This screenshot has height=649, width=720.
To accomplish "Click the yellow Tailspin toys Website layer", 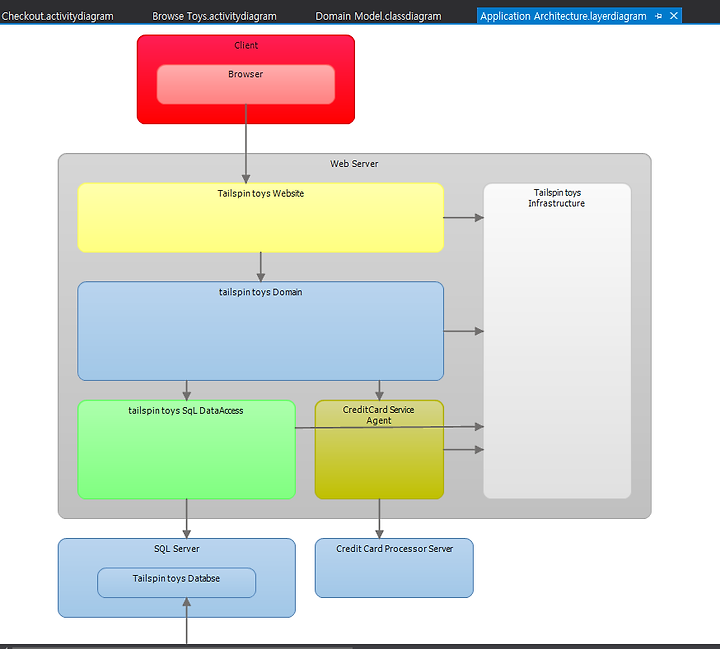I will [260, 217].
